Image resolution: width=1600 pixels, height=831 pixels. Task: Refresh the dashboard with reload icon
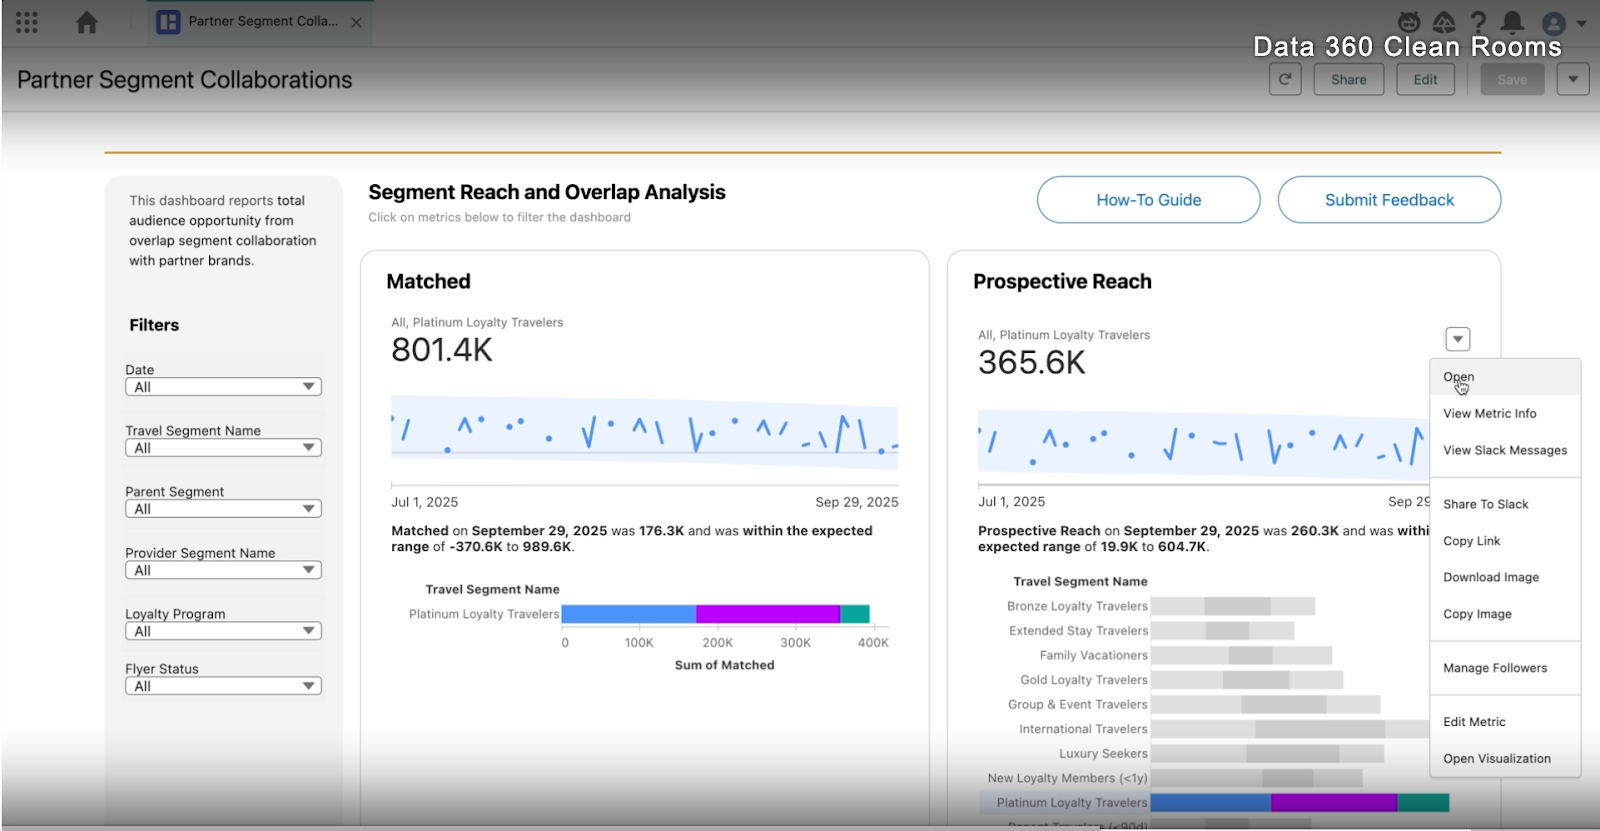(x=1285, y=80)
